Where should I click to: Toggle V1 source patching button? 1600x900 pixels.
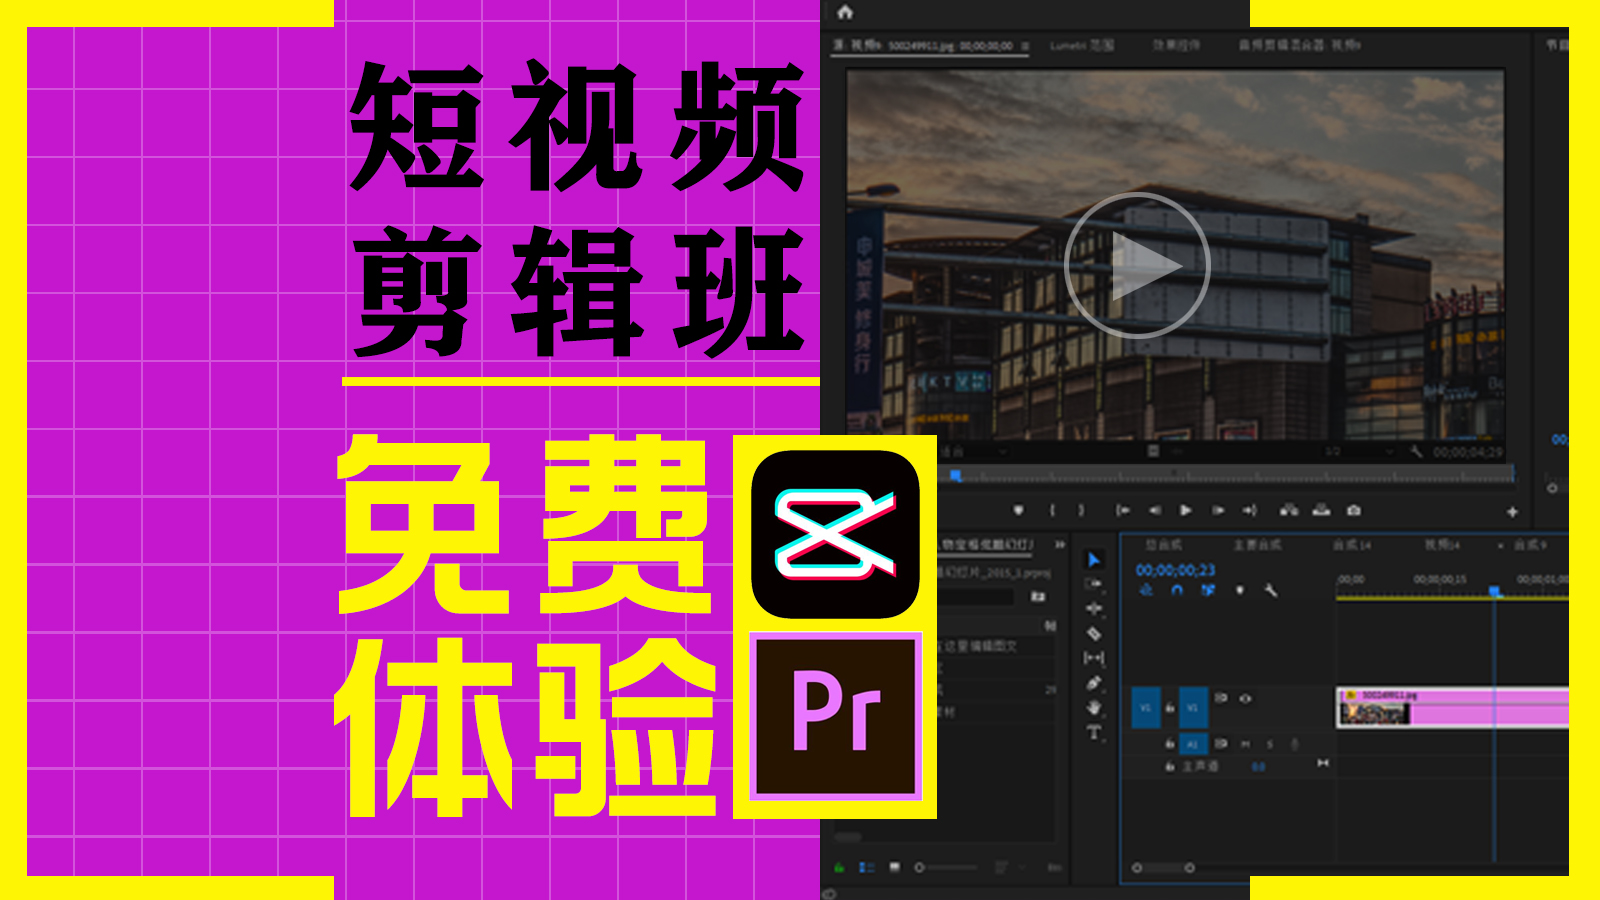point(1145,707)
